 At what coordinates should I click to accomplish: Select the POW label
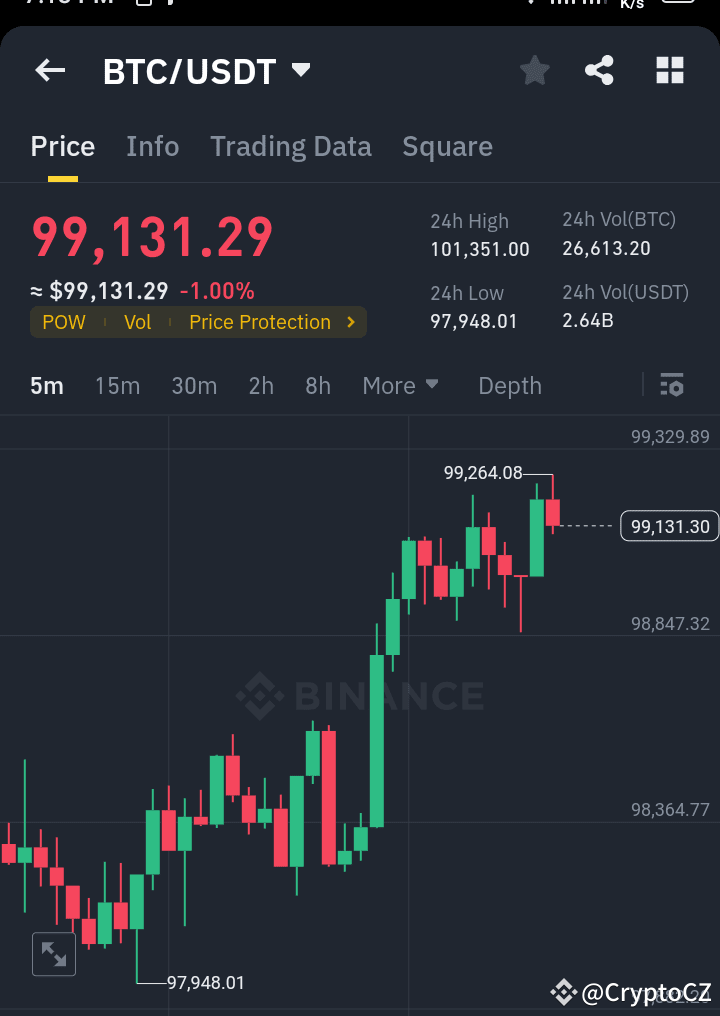click(63, 322)
